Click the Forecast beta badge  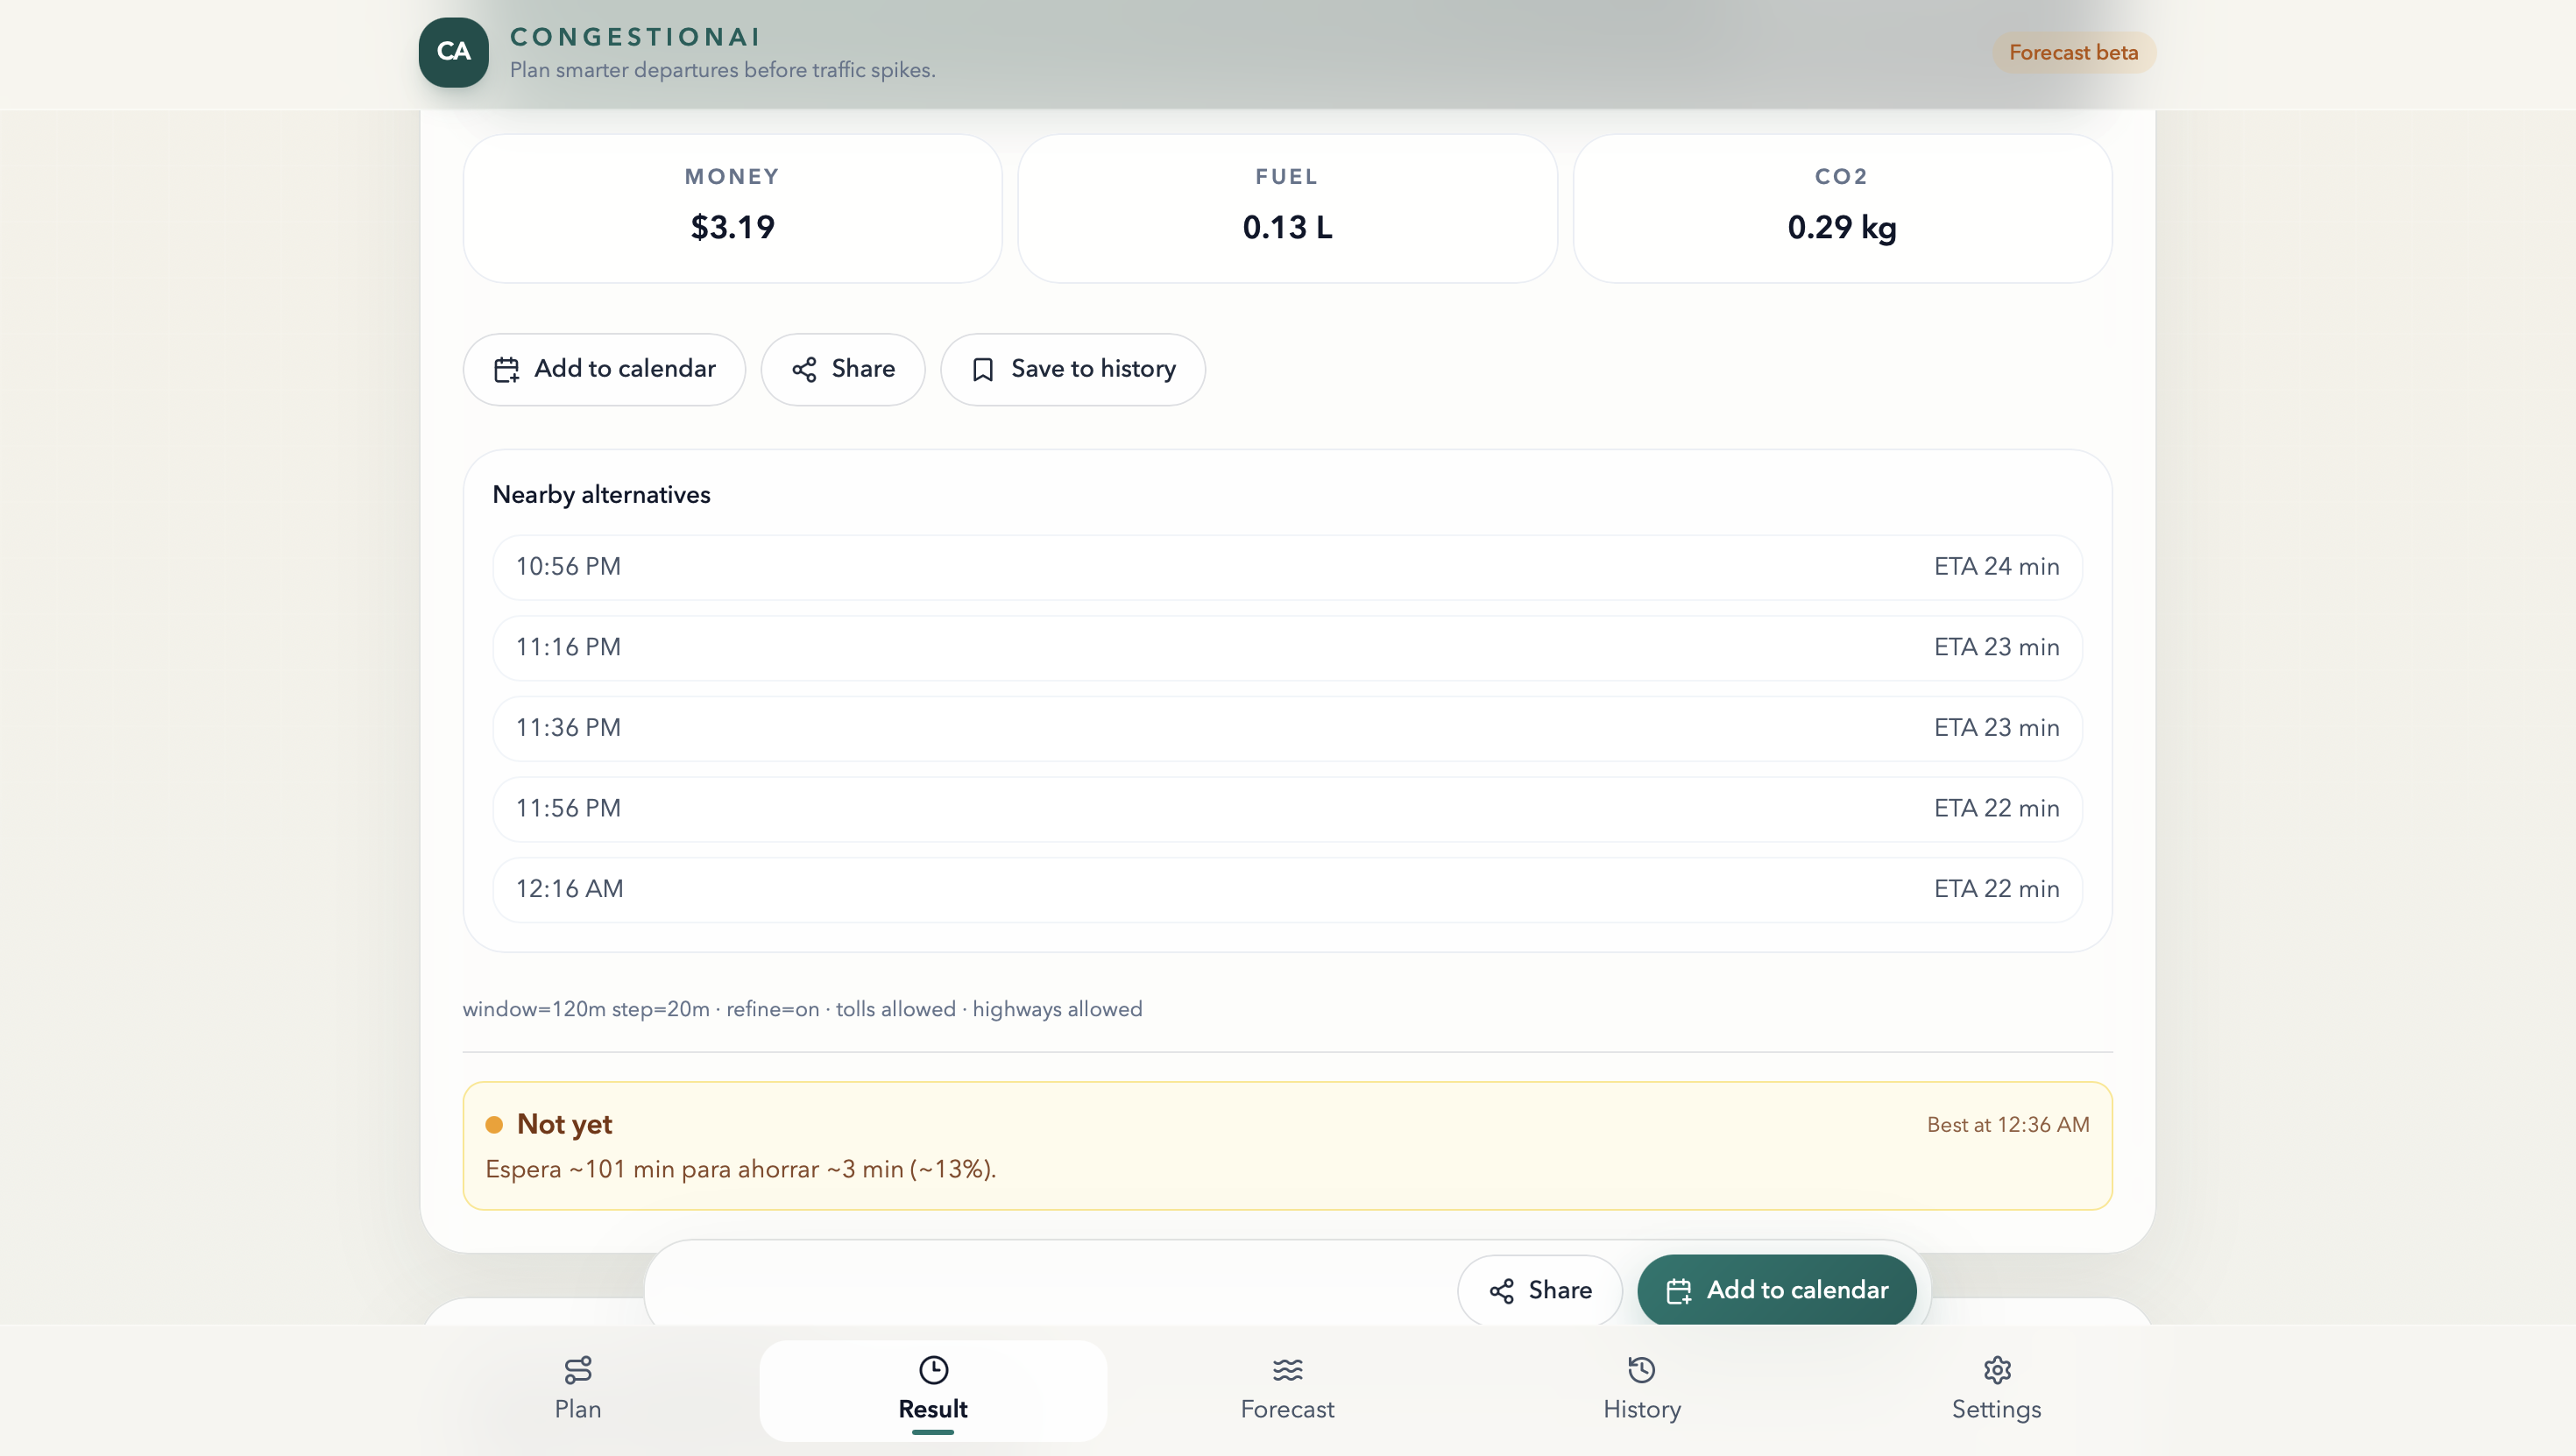coord(2073,52)
